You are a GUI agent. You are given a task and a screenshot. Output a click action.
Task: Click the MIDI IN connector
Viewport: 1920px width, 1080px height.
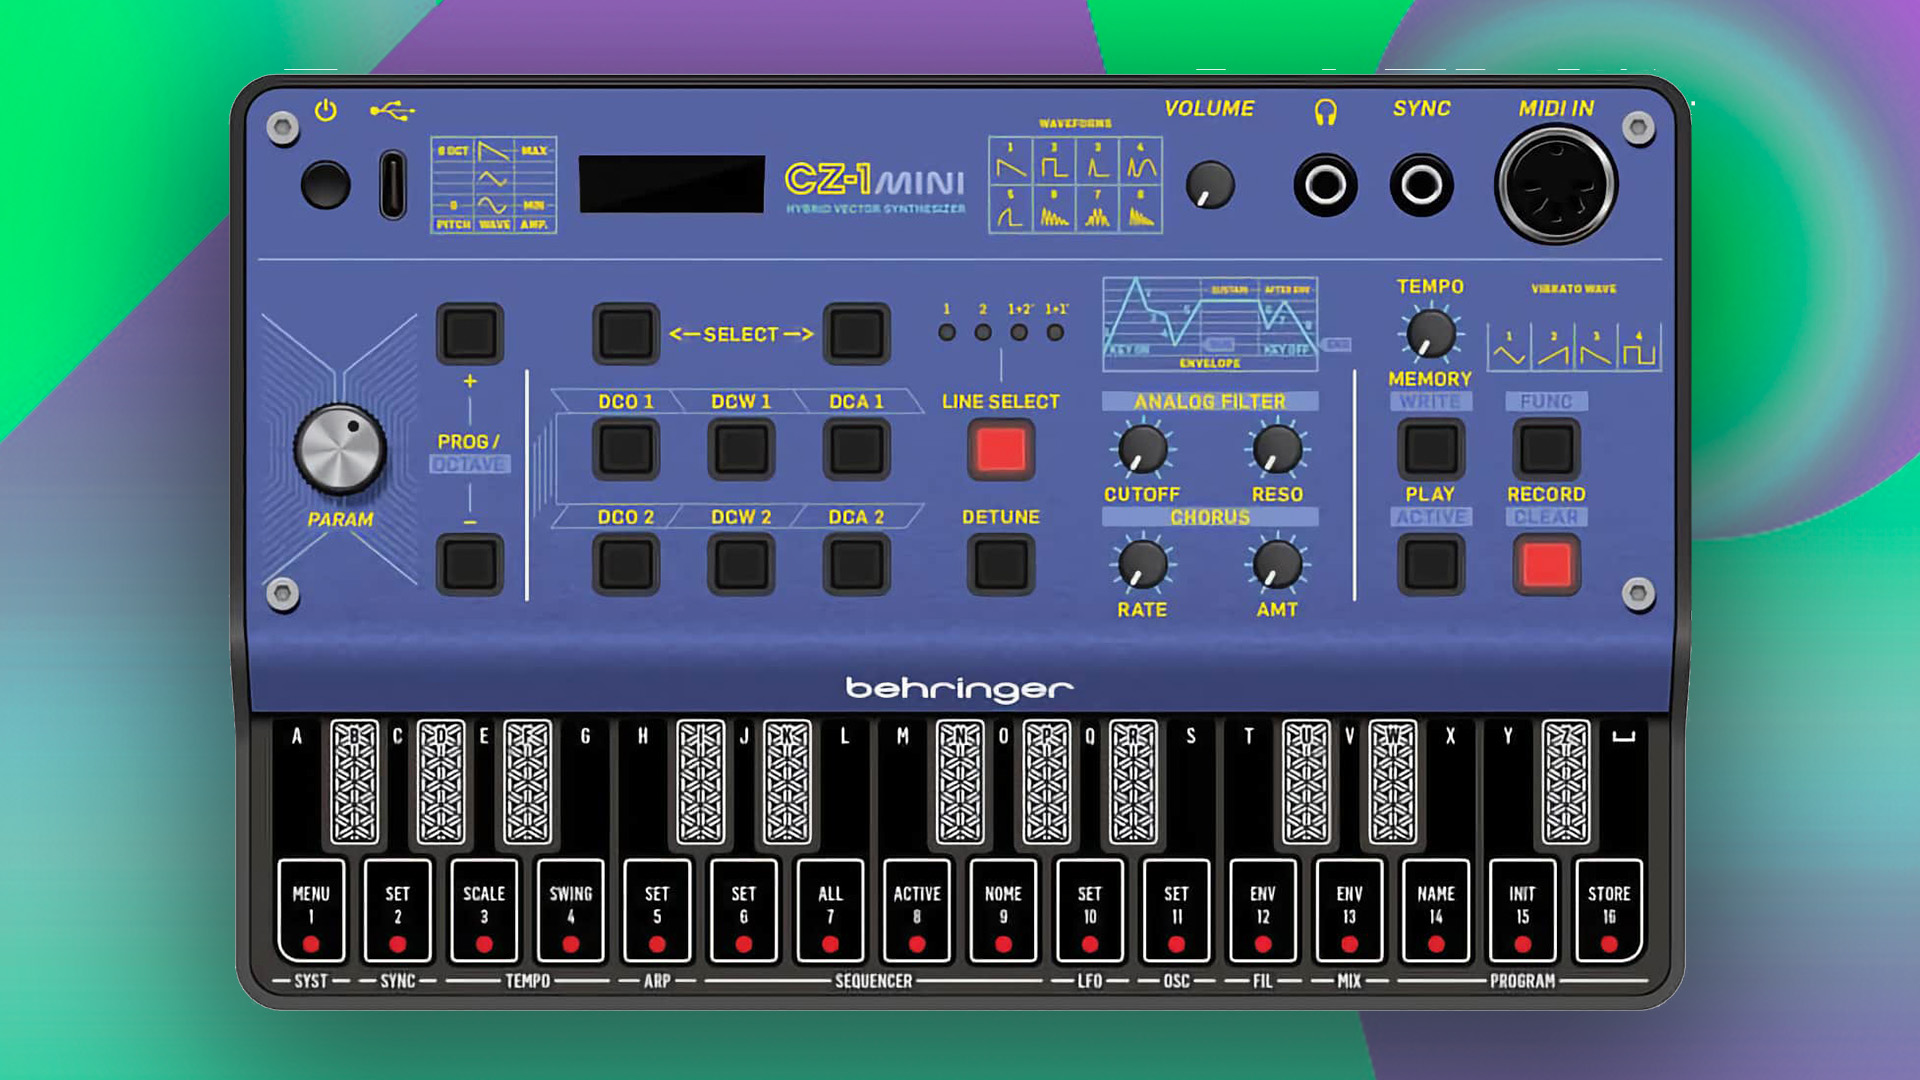[x=1556, y=185]
